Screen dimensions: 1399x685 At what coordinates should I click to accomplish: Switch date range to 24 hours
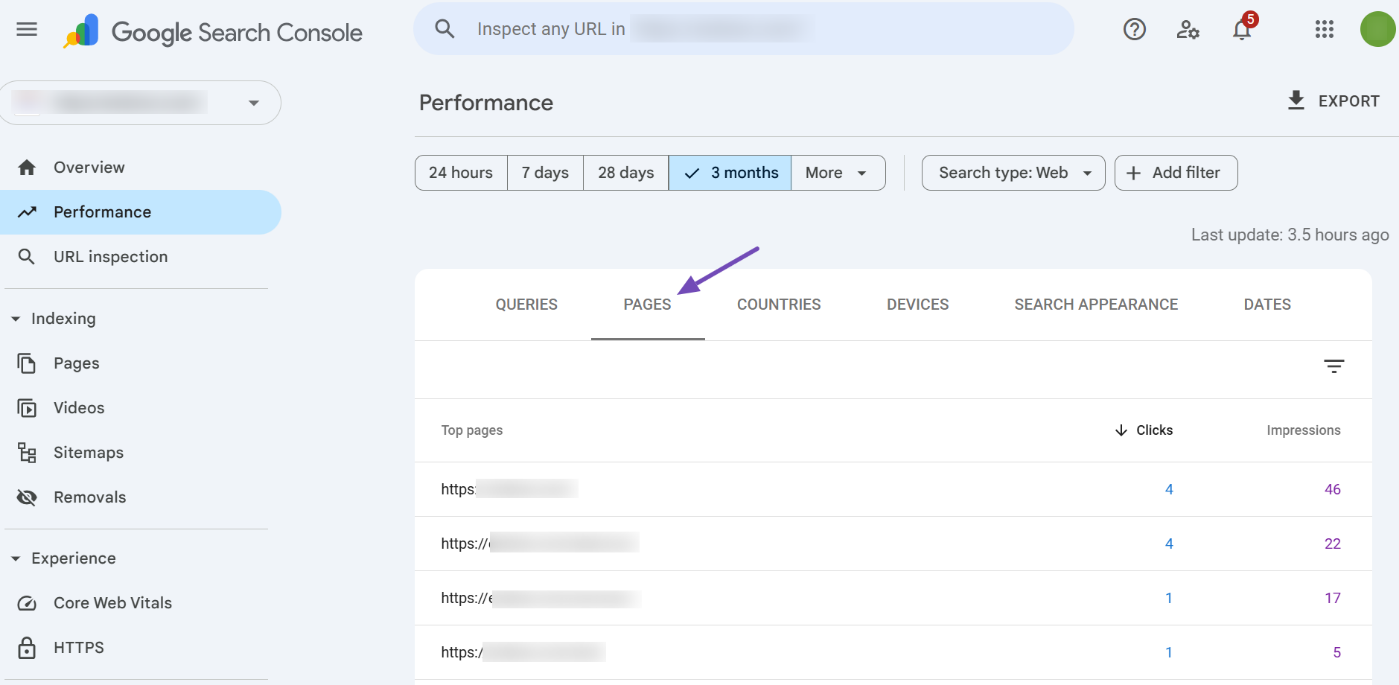coord(460,172)
